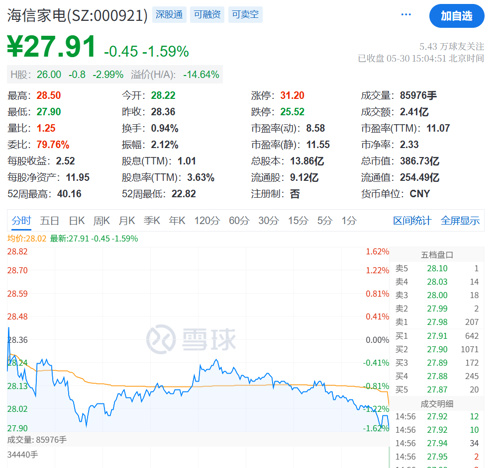Open the 月K chart tab
Viewport: 500px width, 468px height.
127,221
